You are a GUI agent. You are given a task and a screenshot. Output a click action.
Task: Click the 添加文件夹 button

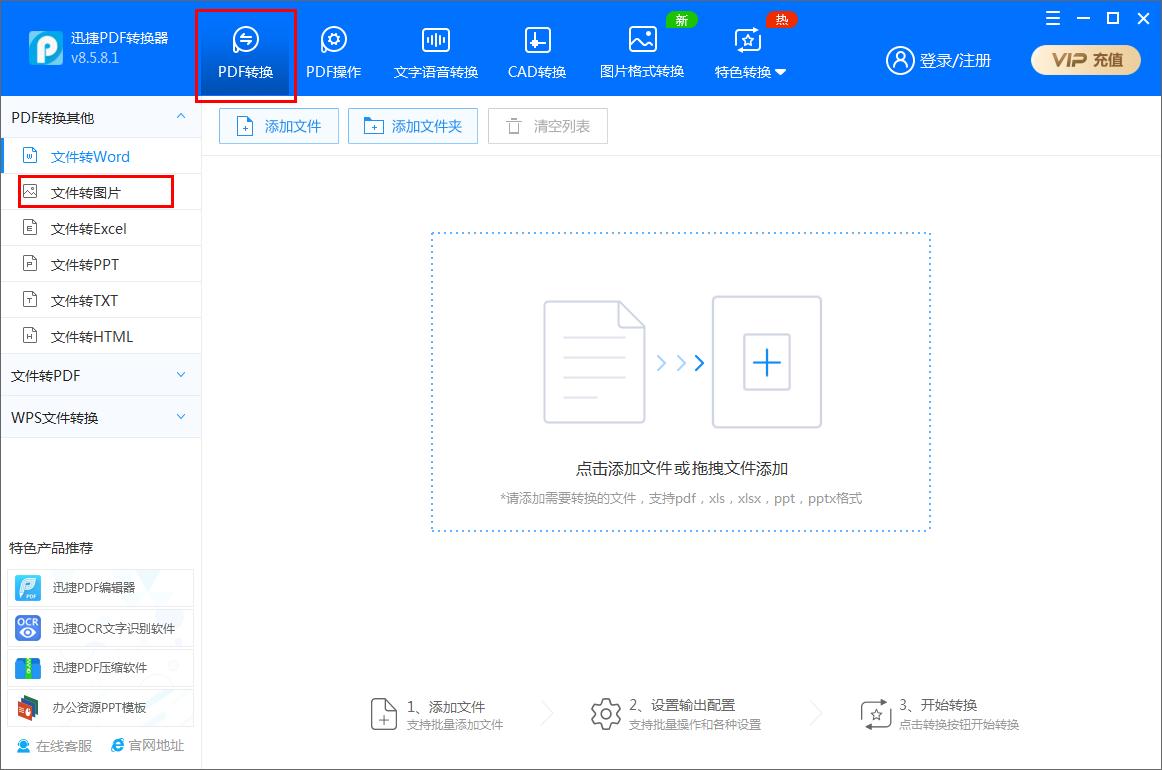pos(412,126)
